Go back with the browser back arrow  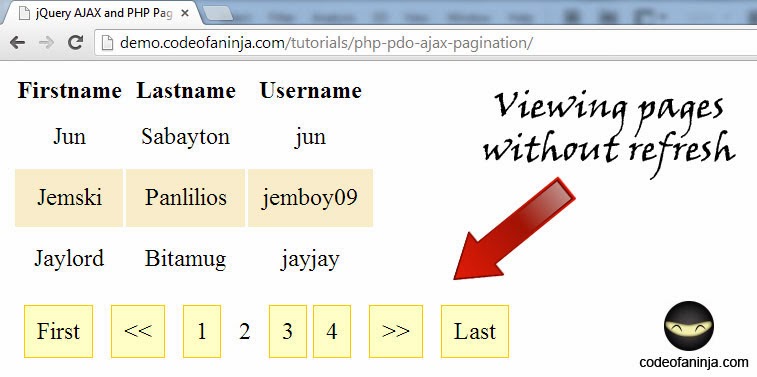tap(17, 42)
